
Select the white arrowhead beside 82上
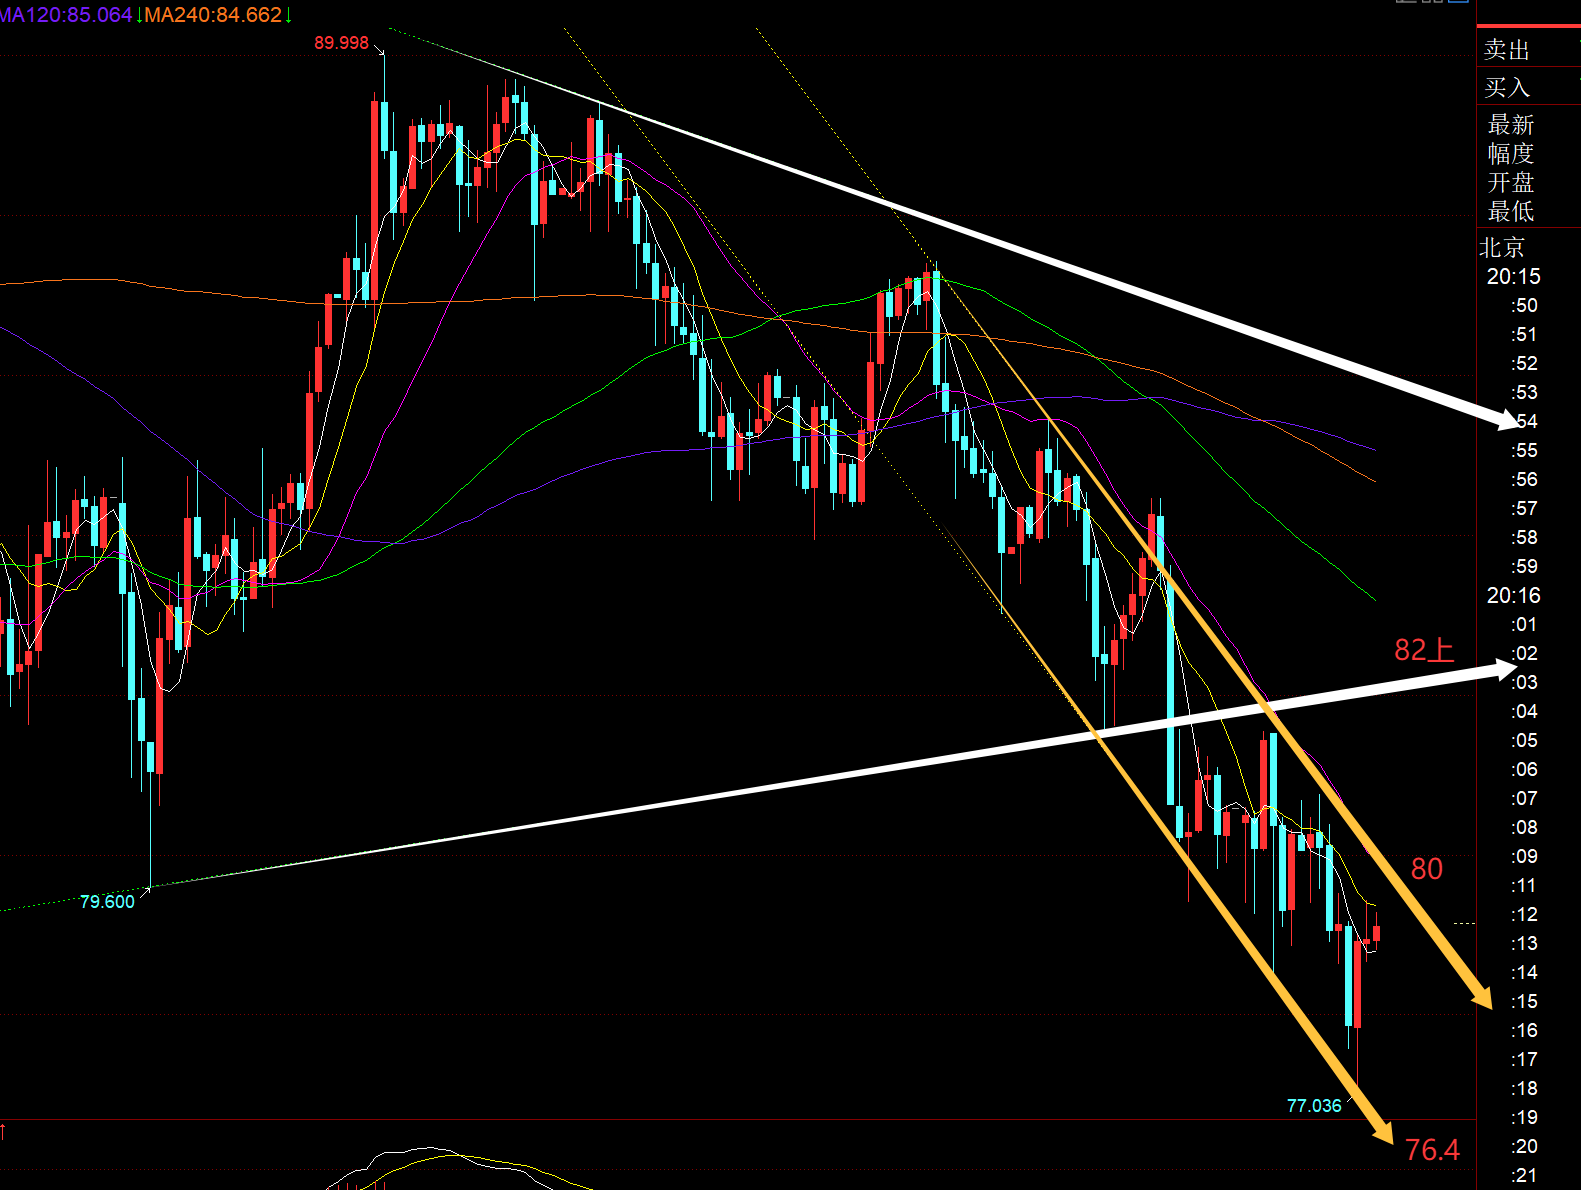click(x=1503, y=669)
